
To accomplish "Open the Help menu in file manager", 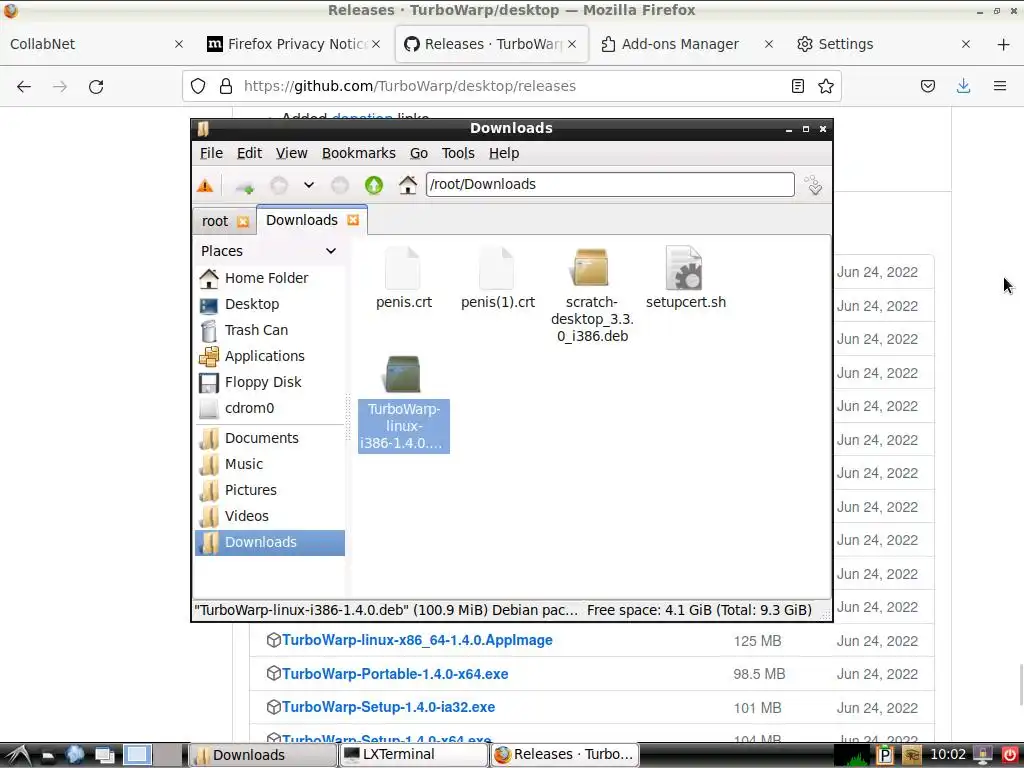I will [x=504, y=153].
